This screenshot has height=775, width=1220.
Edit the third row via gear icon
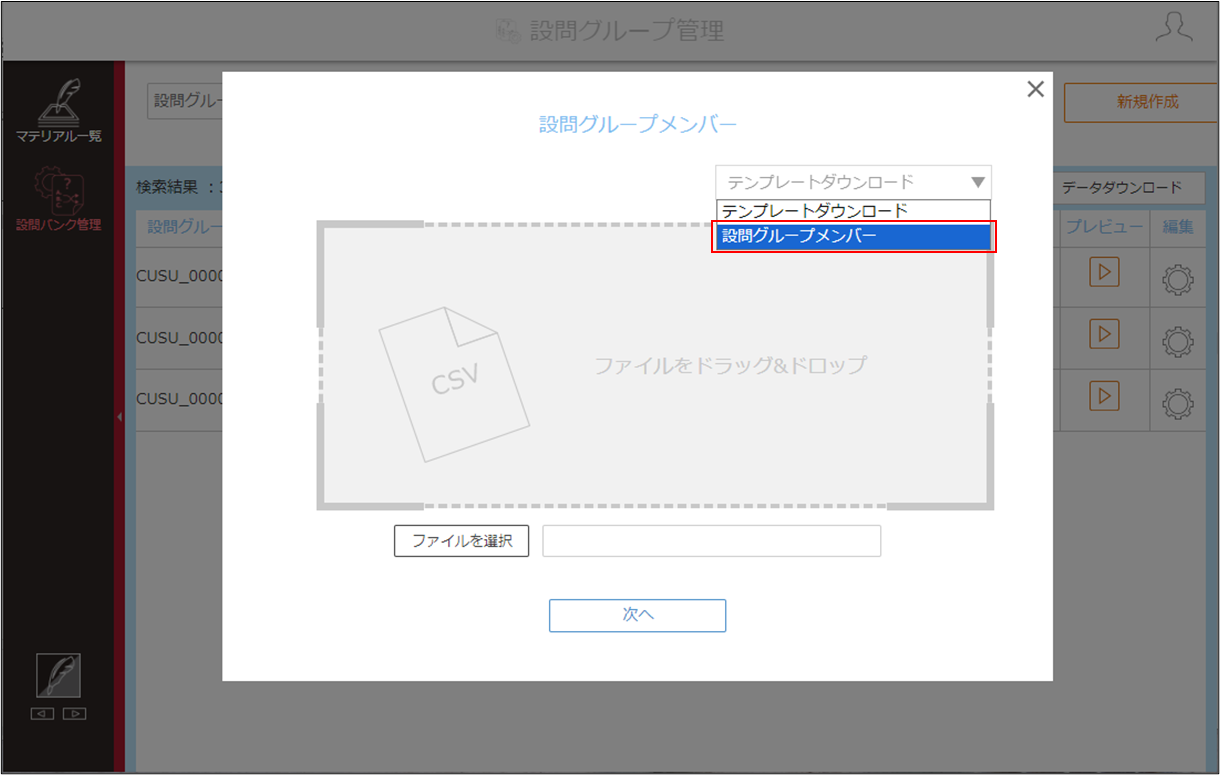coord(1178,404)
